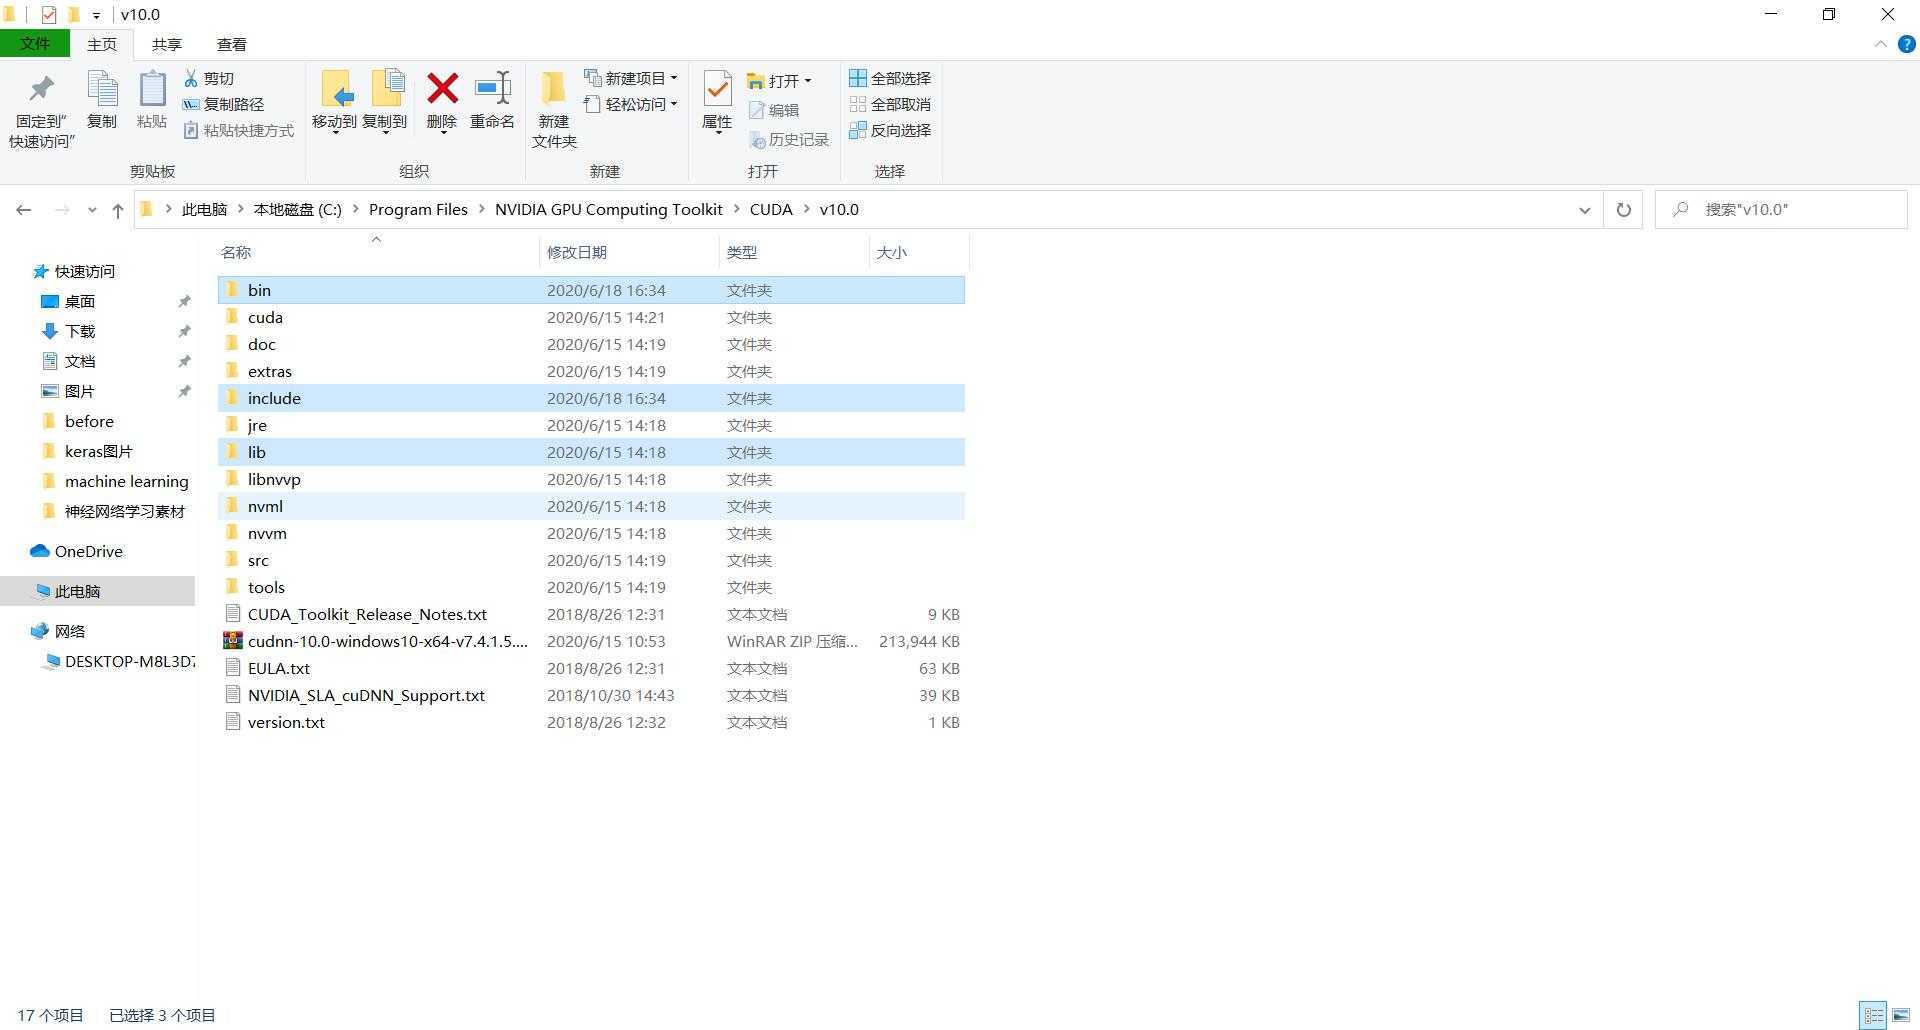Click 本地磁盘 (C:) in the breadcrumb

click(298, 210)
